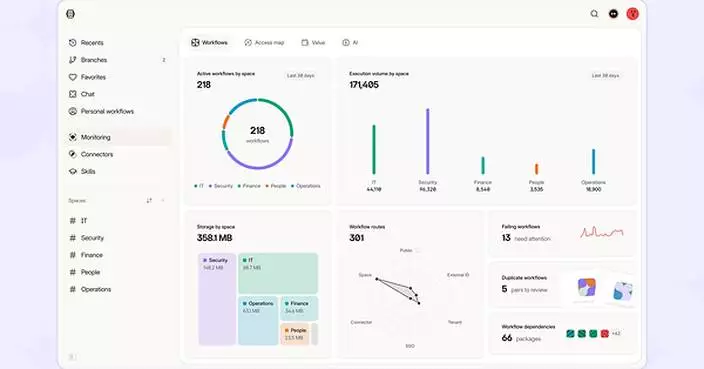The width and height of the screenshot is (704, 369).
Task: Click the orange People segment of the donut chart
Action: [x=226, y=122]
